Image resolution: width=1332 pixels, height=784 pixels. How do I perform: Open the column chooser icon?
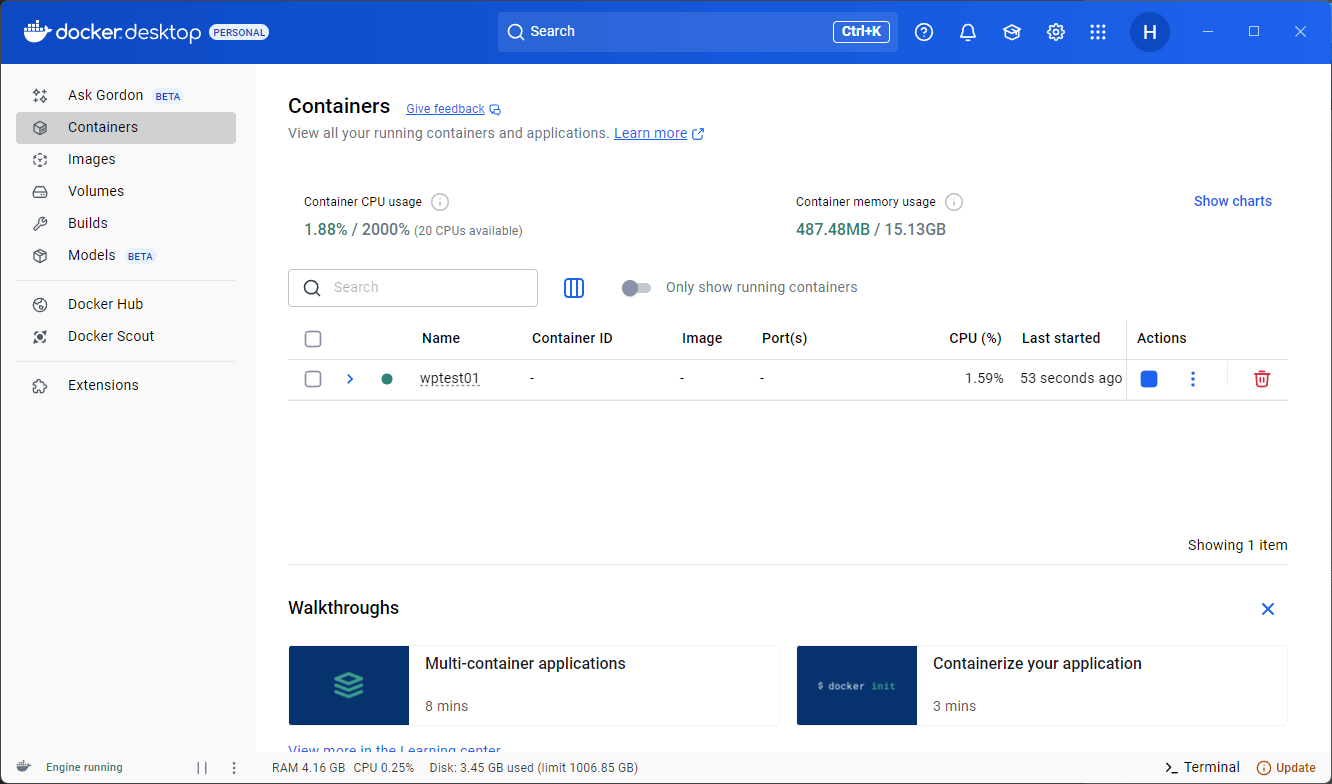pos(574,288)
